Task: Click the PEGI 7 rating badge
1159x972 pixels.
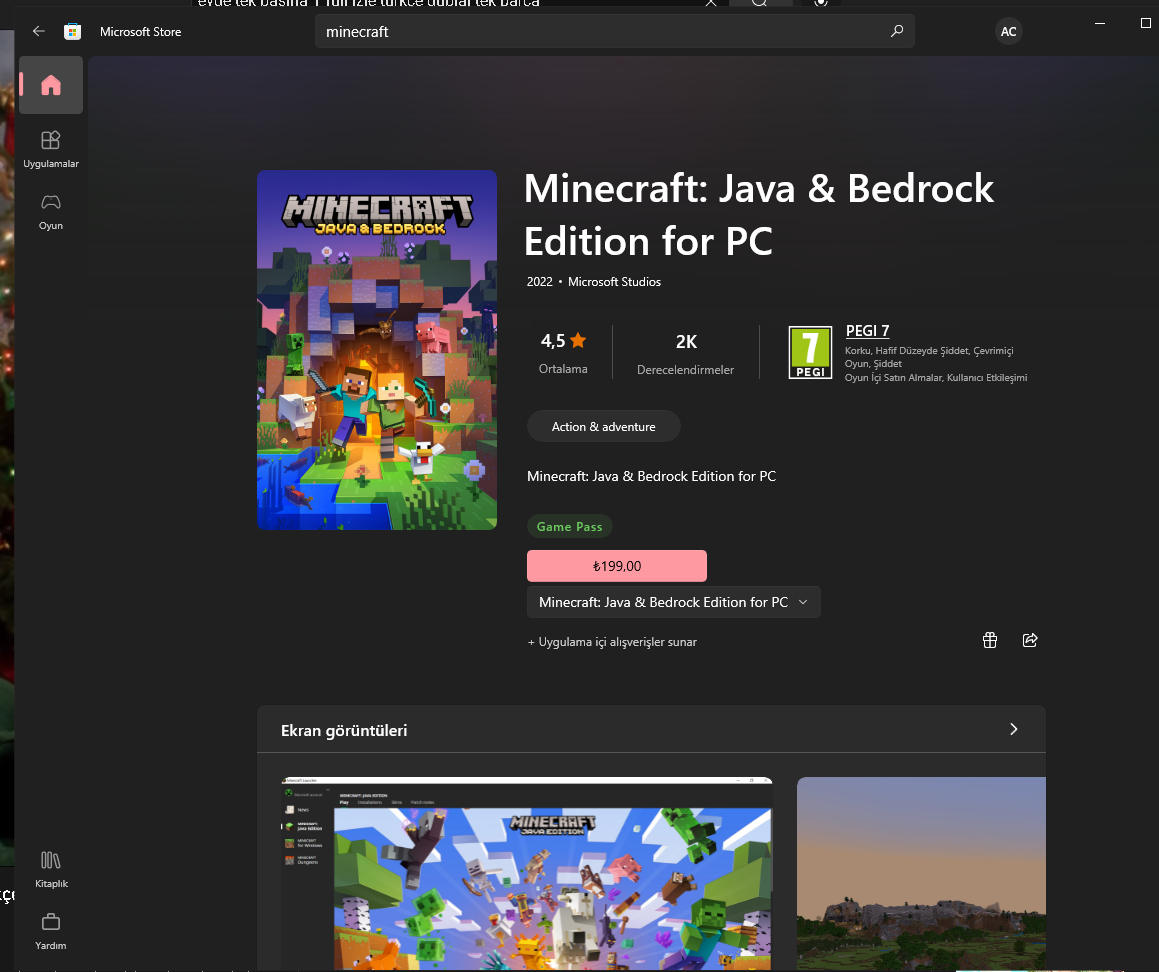Action: pos(810,353)
